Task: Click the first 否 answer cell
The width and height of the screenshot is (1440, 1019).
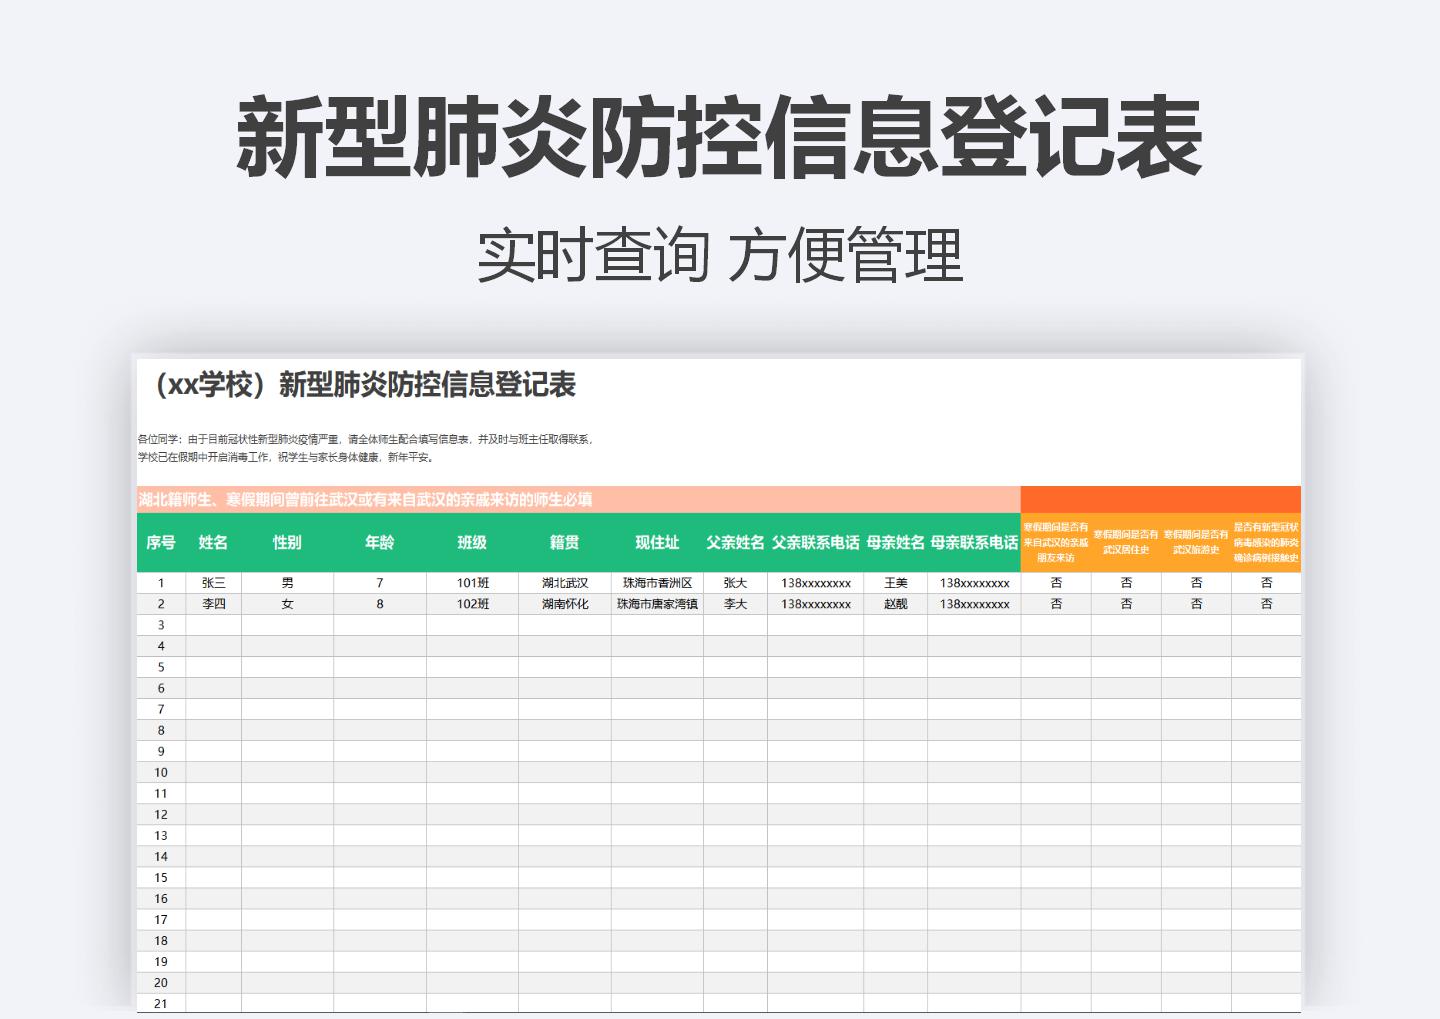Action: 1057,582
